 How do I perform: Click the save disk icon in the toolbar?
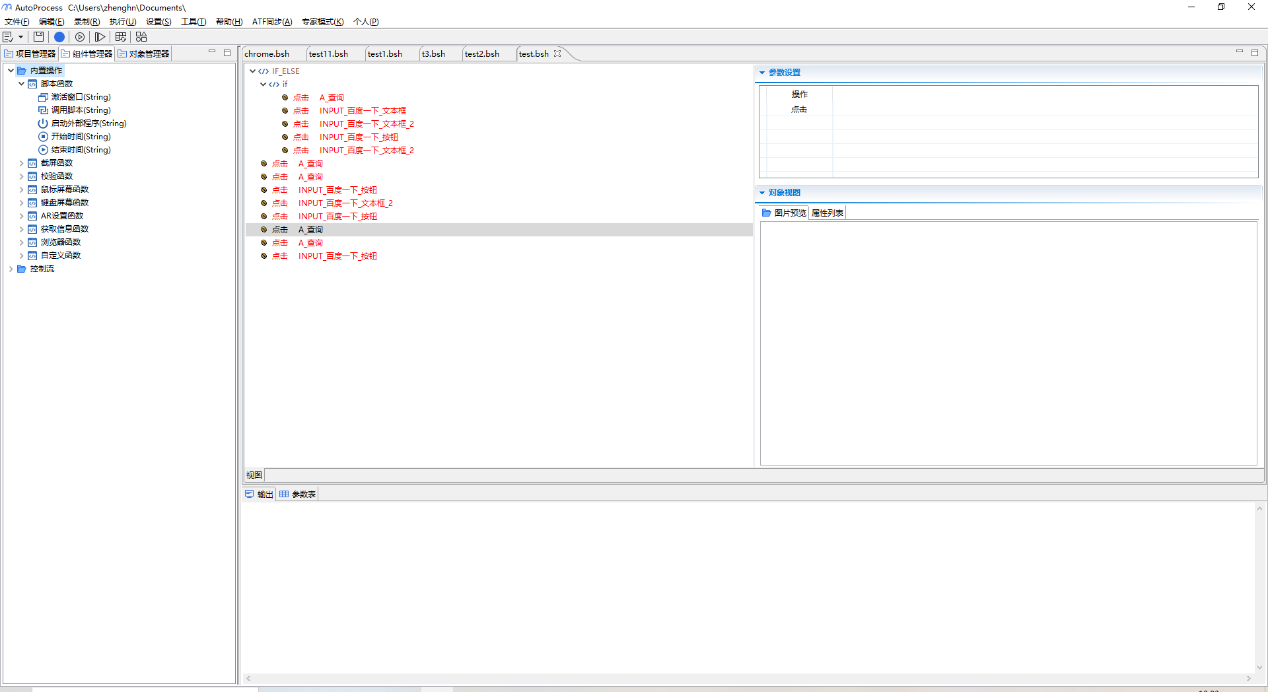39,37
